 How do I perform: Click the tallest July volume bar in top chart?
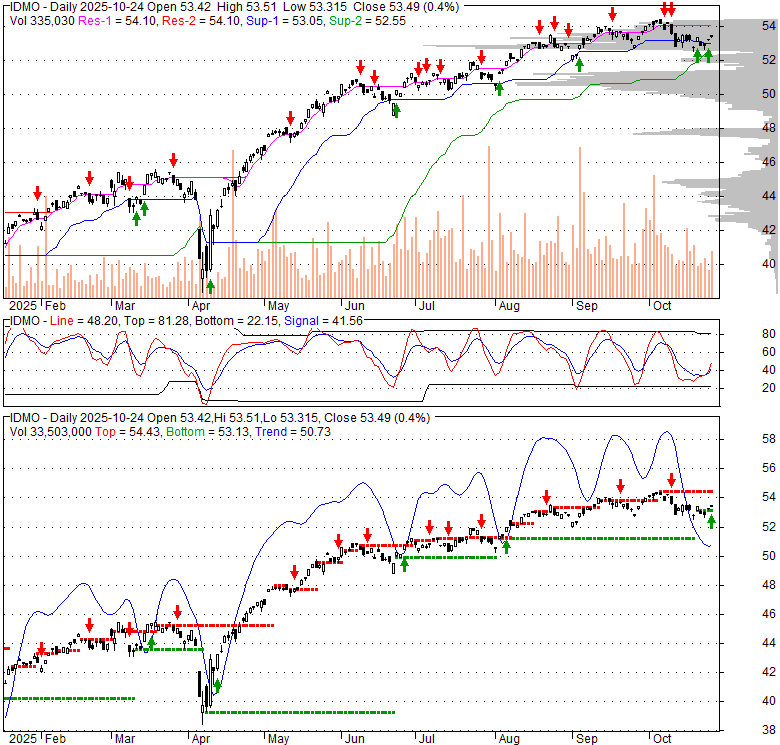coord(489,222)
